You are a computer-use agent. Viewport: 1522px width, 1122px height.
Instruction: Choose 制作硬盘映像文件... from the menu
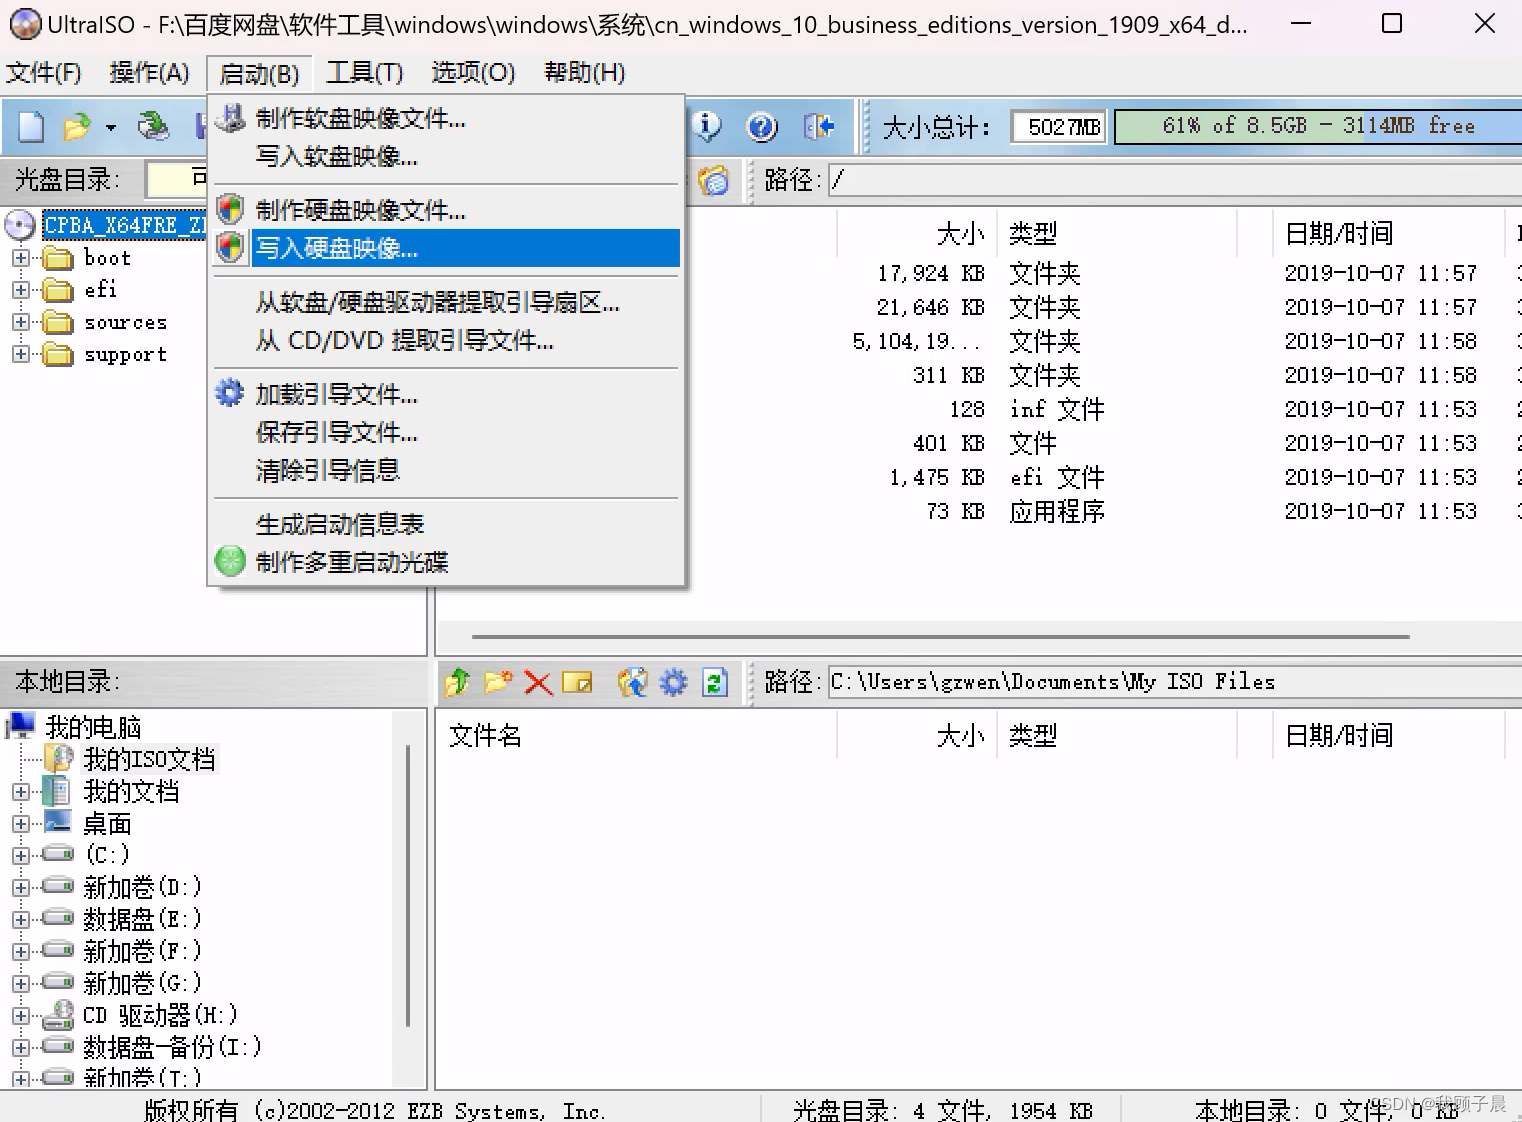coord(446,211)
